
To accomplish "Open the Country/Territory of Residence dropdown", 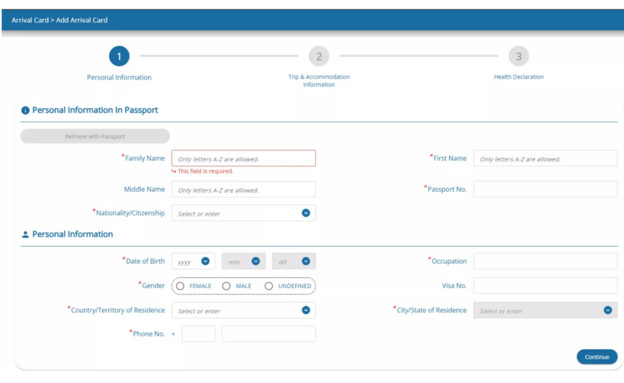I will click(244, 311).
